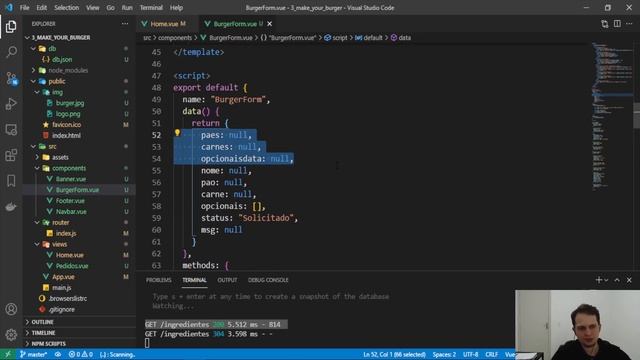Open the Accounts menu icon
640x360 pixels.
pos(11,309)
